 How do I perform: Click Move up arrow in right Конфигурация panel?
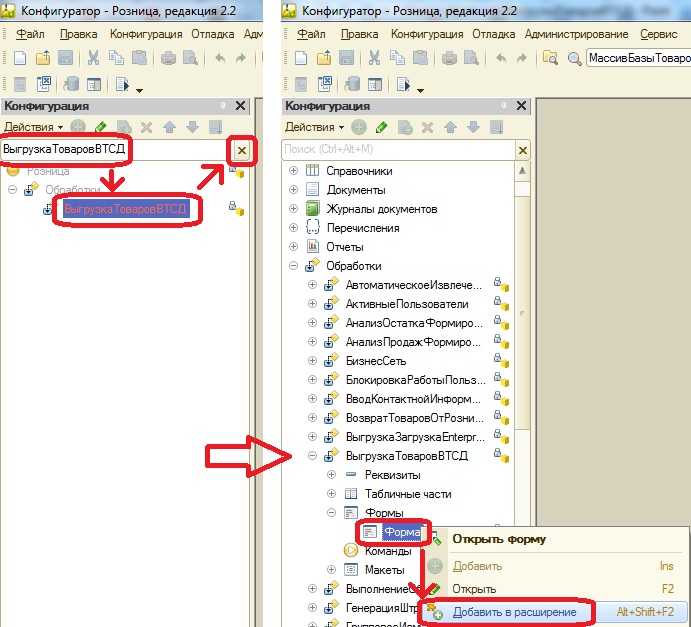[x=450, y=127]
